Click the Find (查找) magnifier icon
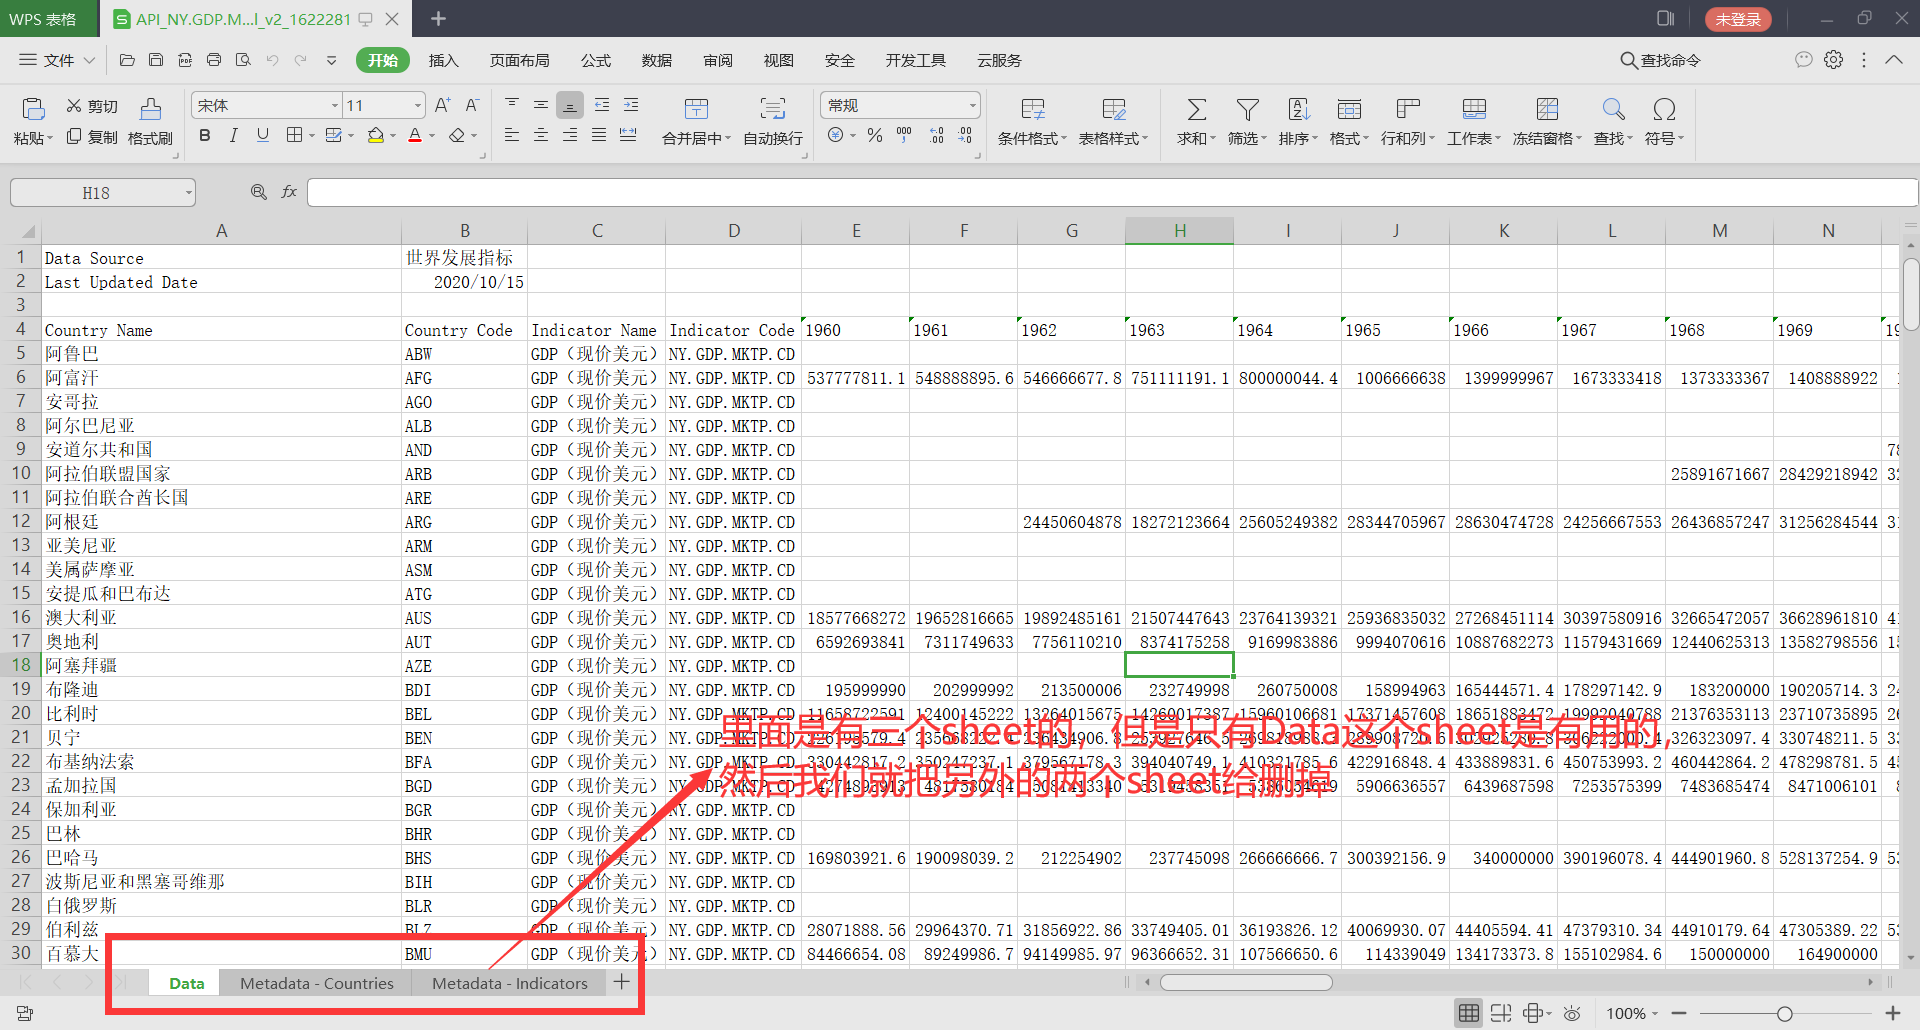The height and width of the screenshot is (1030, 1920). 1613,109
